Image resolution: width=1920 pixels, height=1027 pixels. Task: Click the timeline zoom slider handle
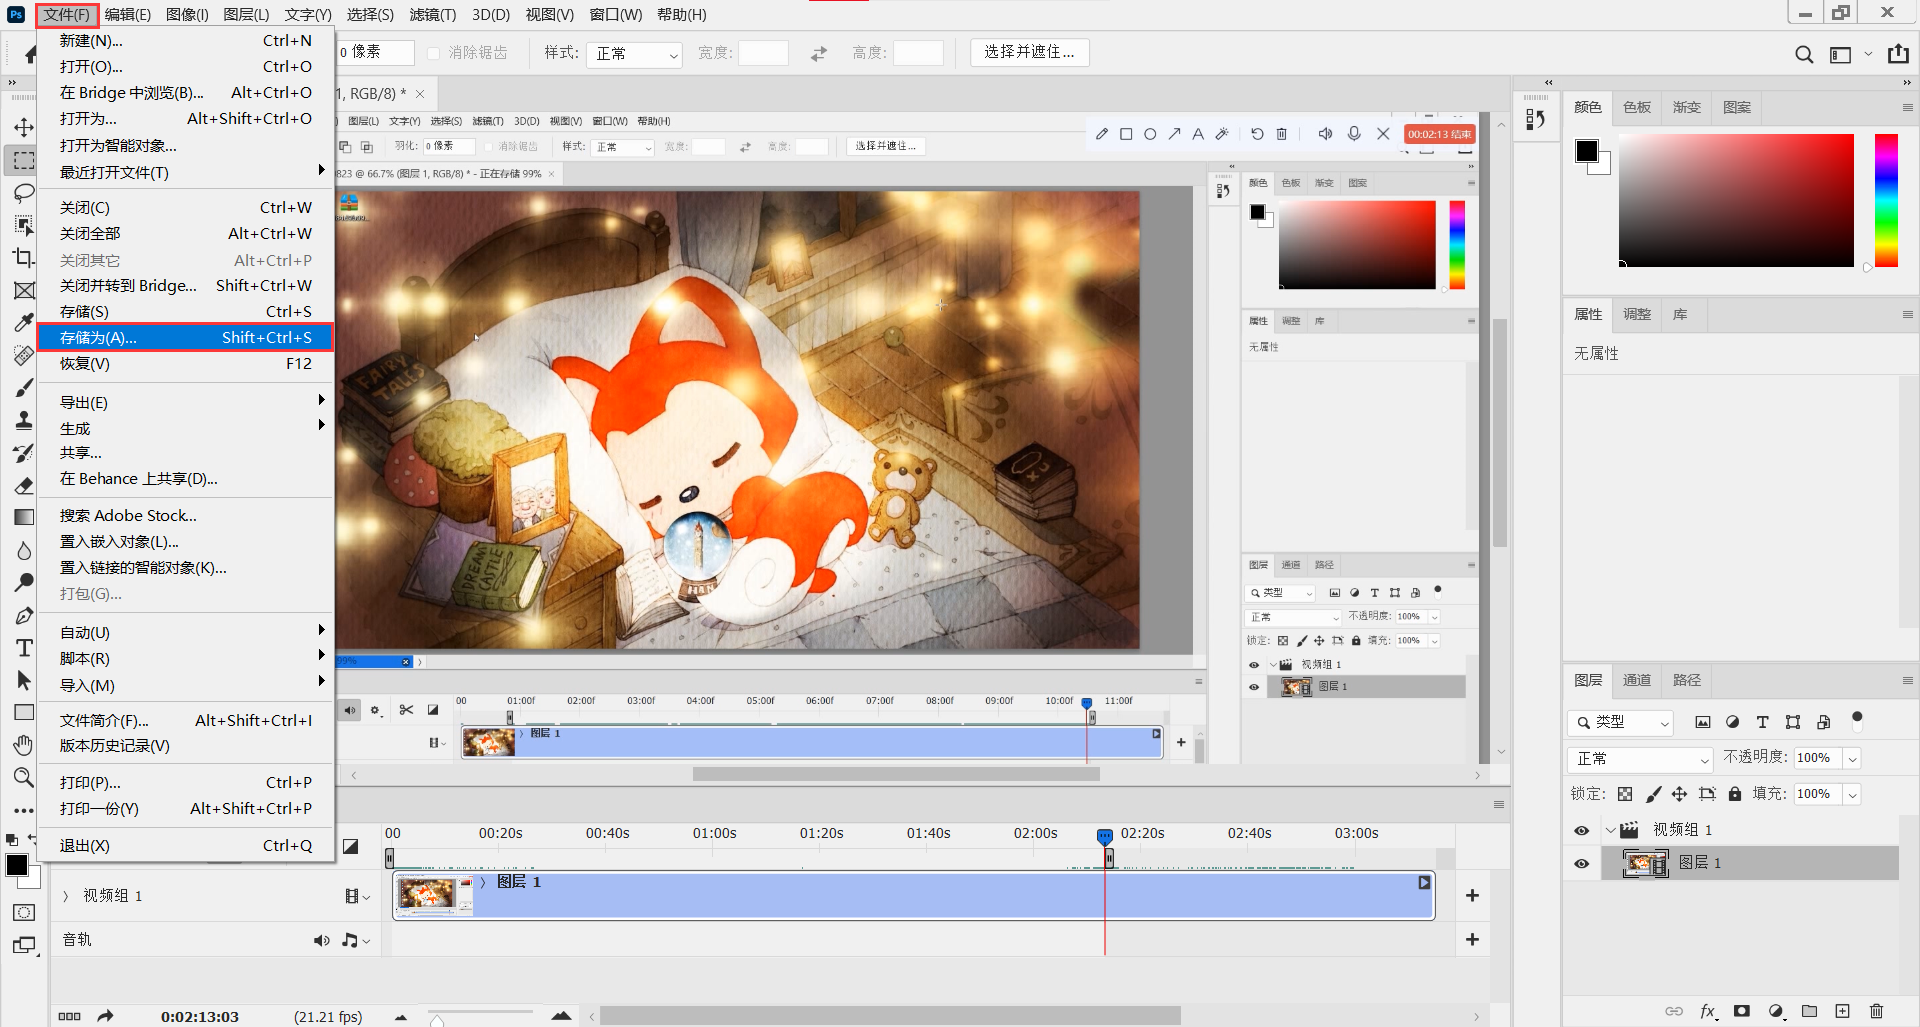pos(437,1020)
